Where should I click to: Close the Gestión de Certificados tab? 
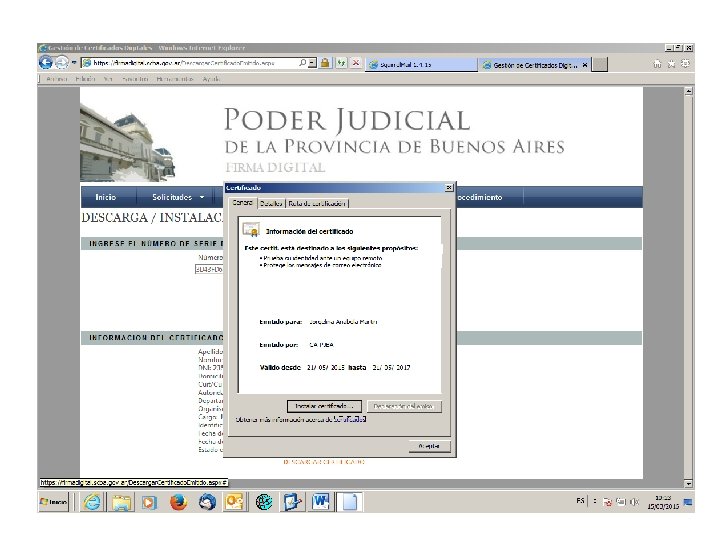pyautogui.click(x=585, y=65)
